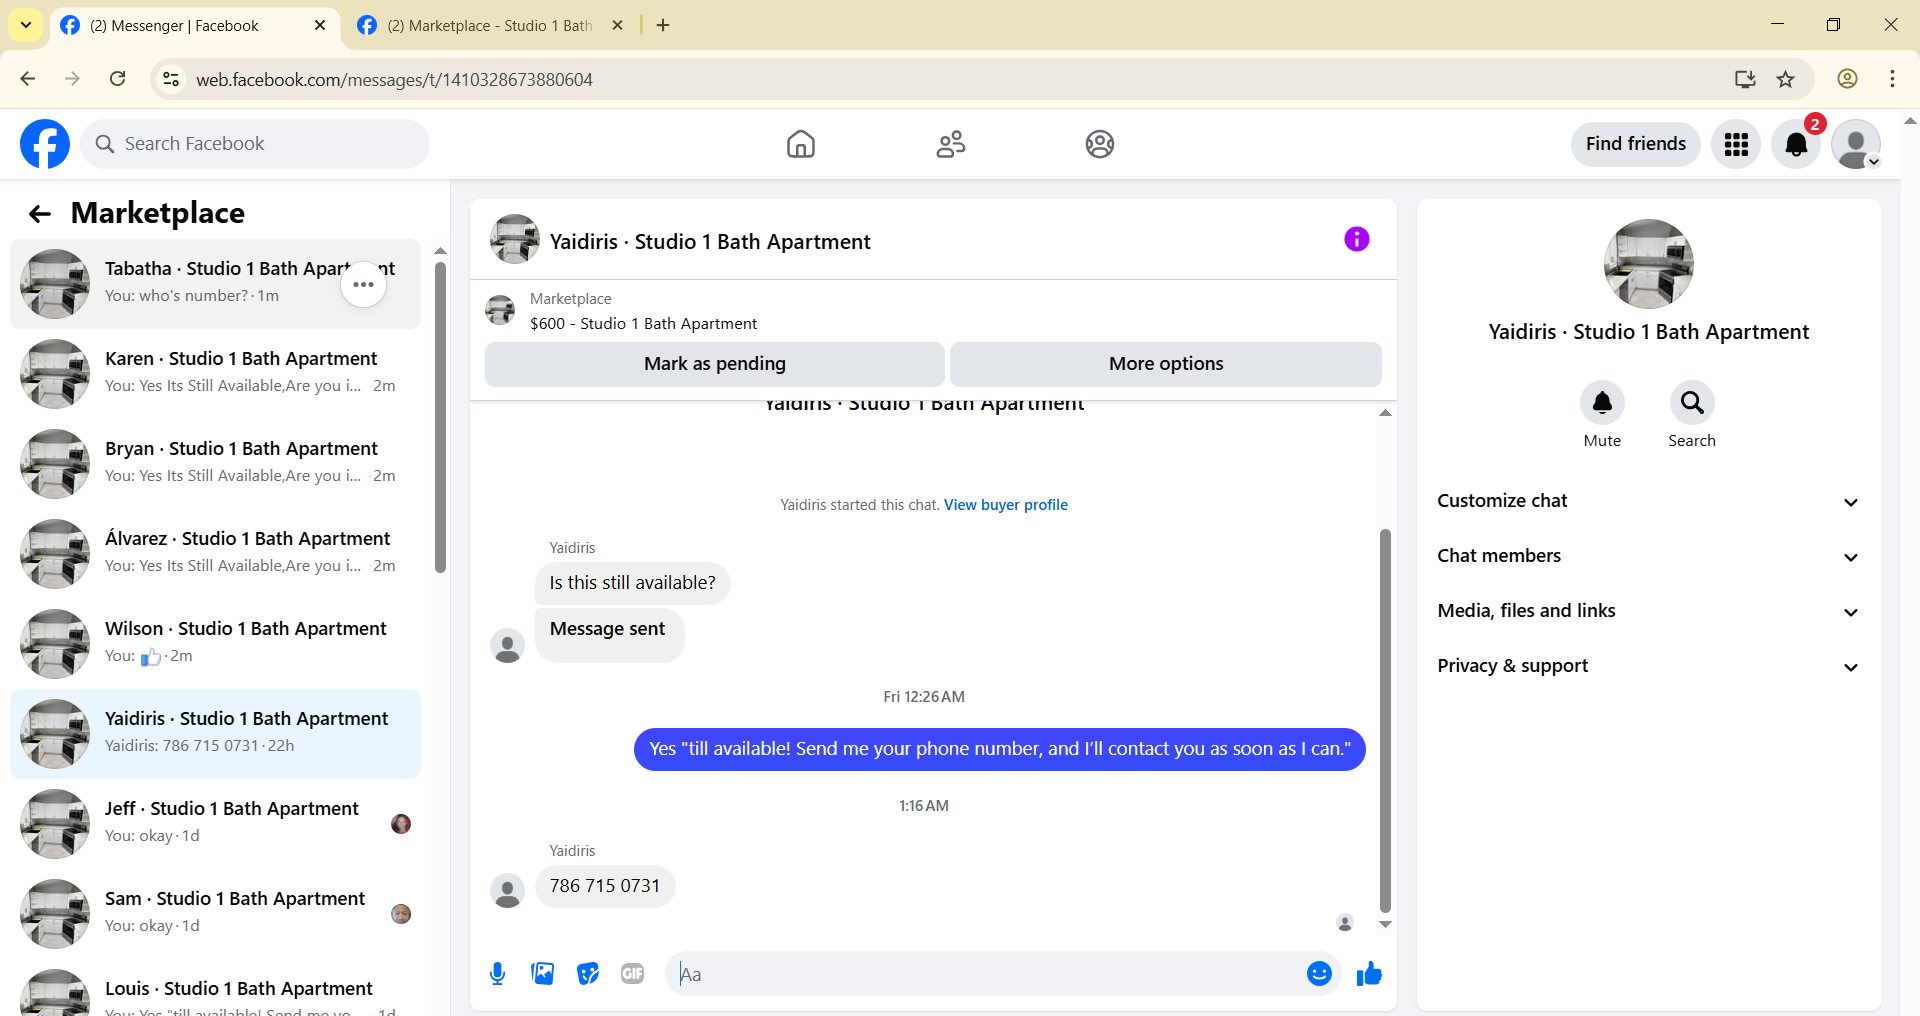Search within the conversation
1920x1016 pixels.
(x=1692, y=403)
